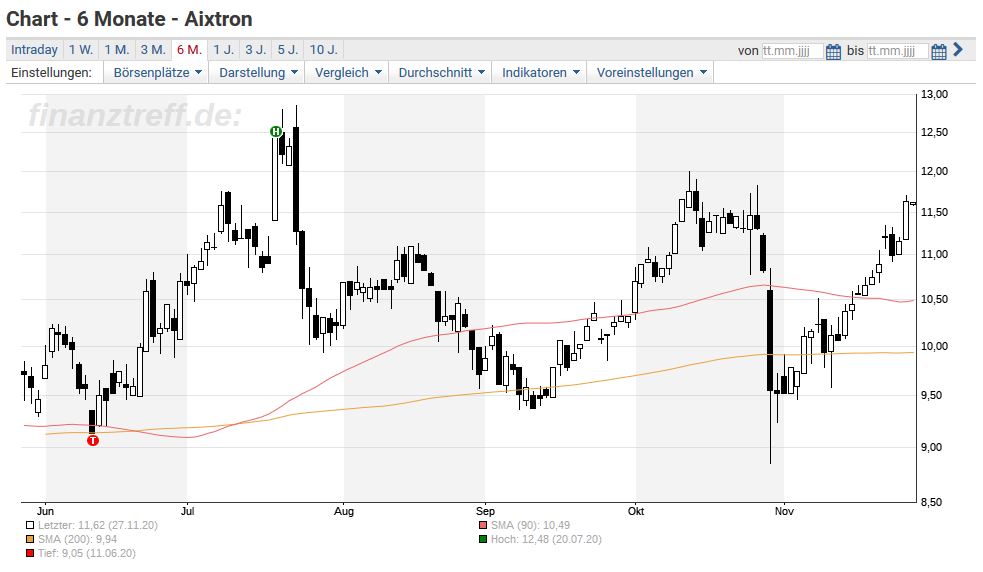983x572 pixels.
Task: Click the 11,50 price axis label
Action: tap(934, 213)
